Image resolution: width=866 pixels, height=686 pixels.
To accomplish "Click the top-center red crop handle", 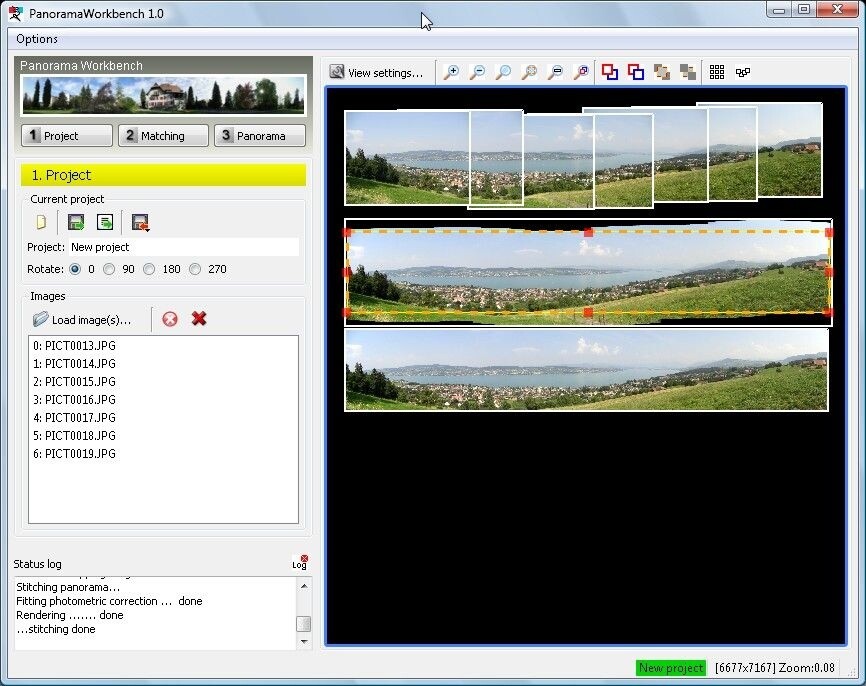I will [x=589, y=233].
